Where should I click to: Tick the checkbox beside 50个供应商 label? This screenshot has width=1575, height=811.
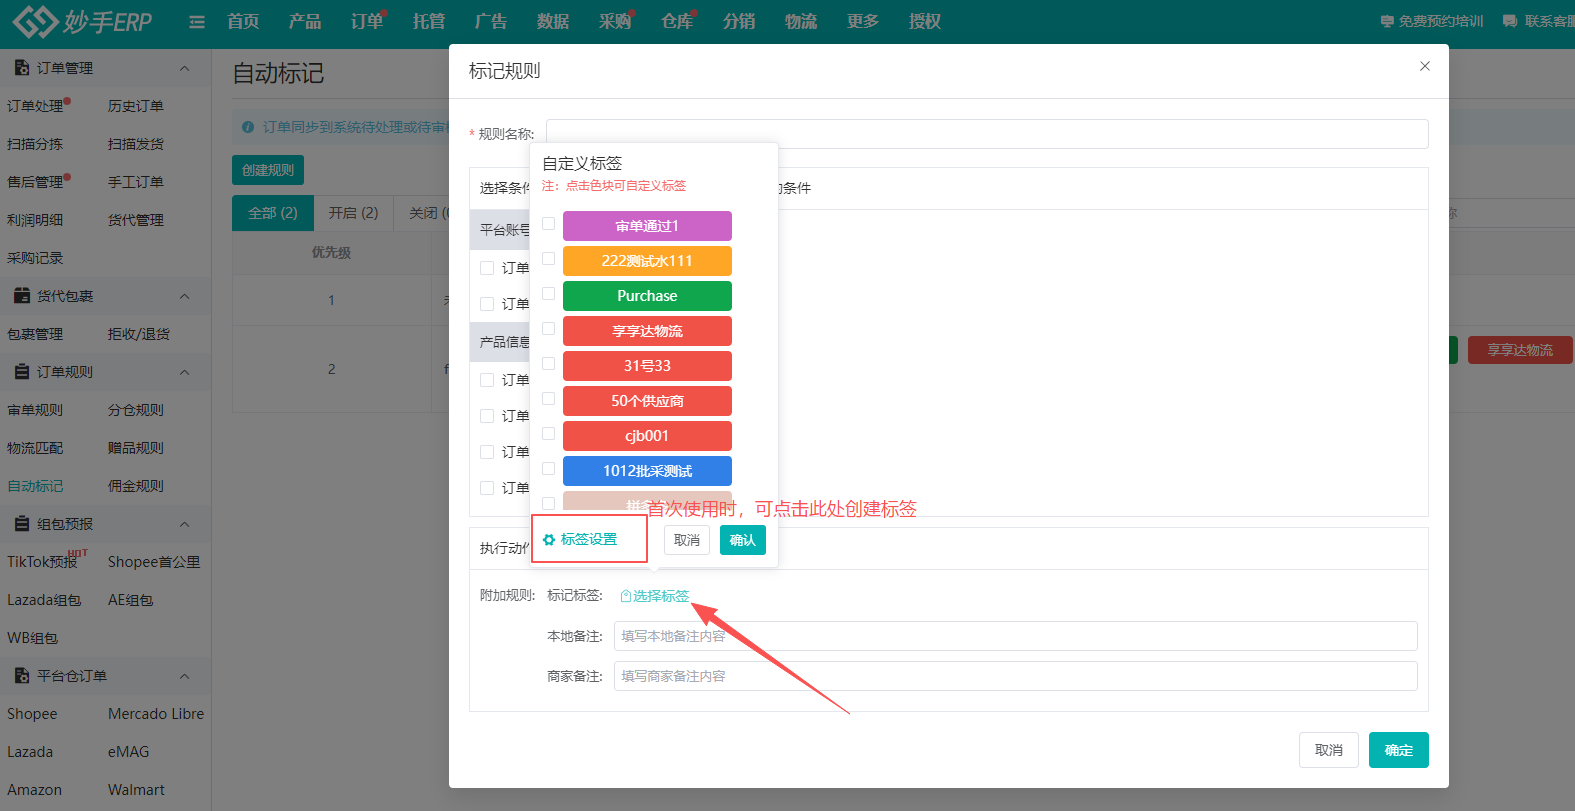548,399
